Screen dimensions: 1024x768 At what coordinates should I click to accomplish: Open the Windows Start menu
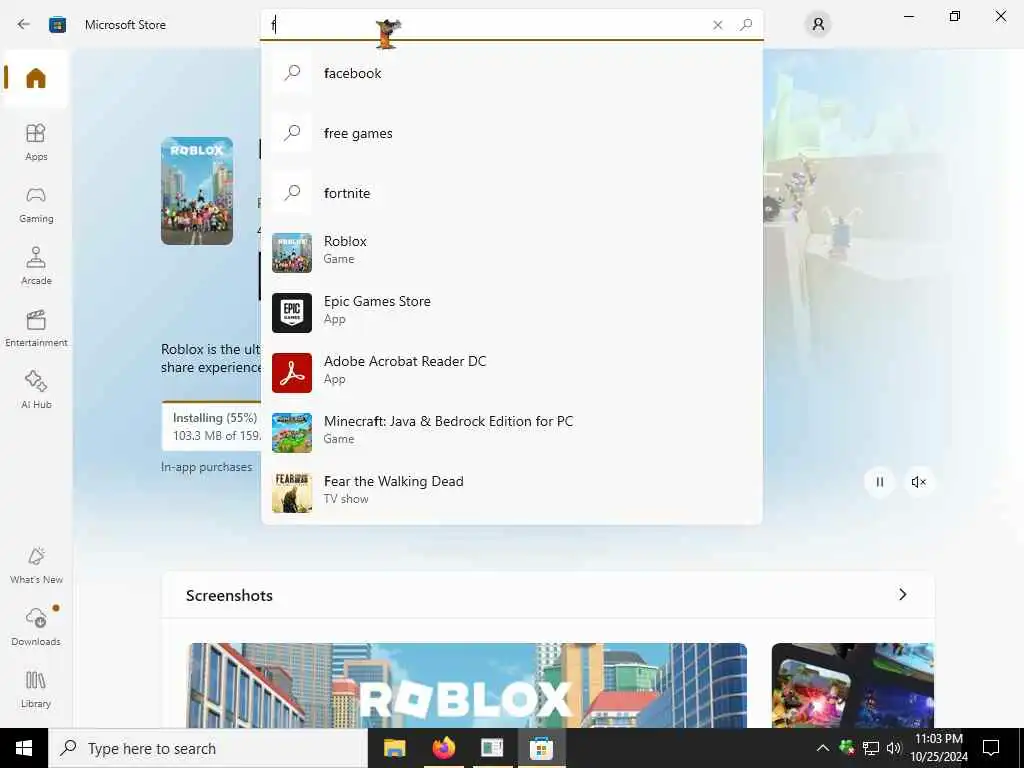pyautogui.click(x=24, y=748)
